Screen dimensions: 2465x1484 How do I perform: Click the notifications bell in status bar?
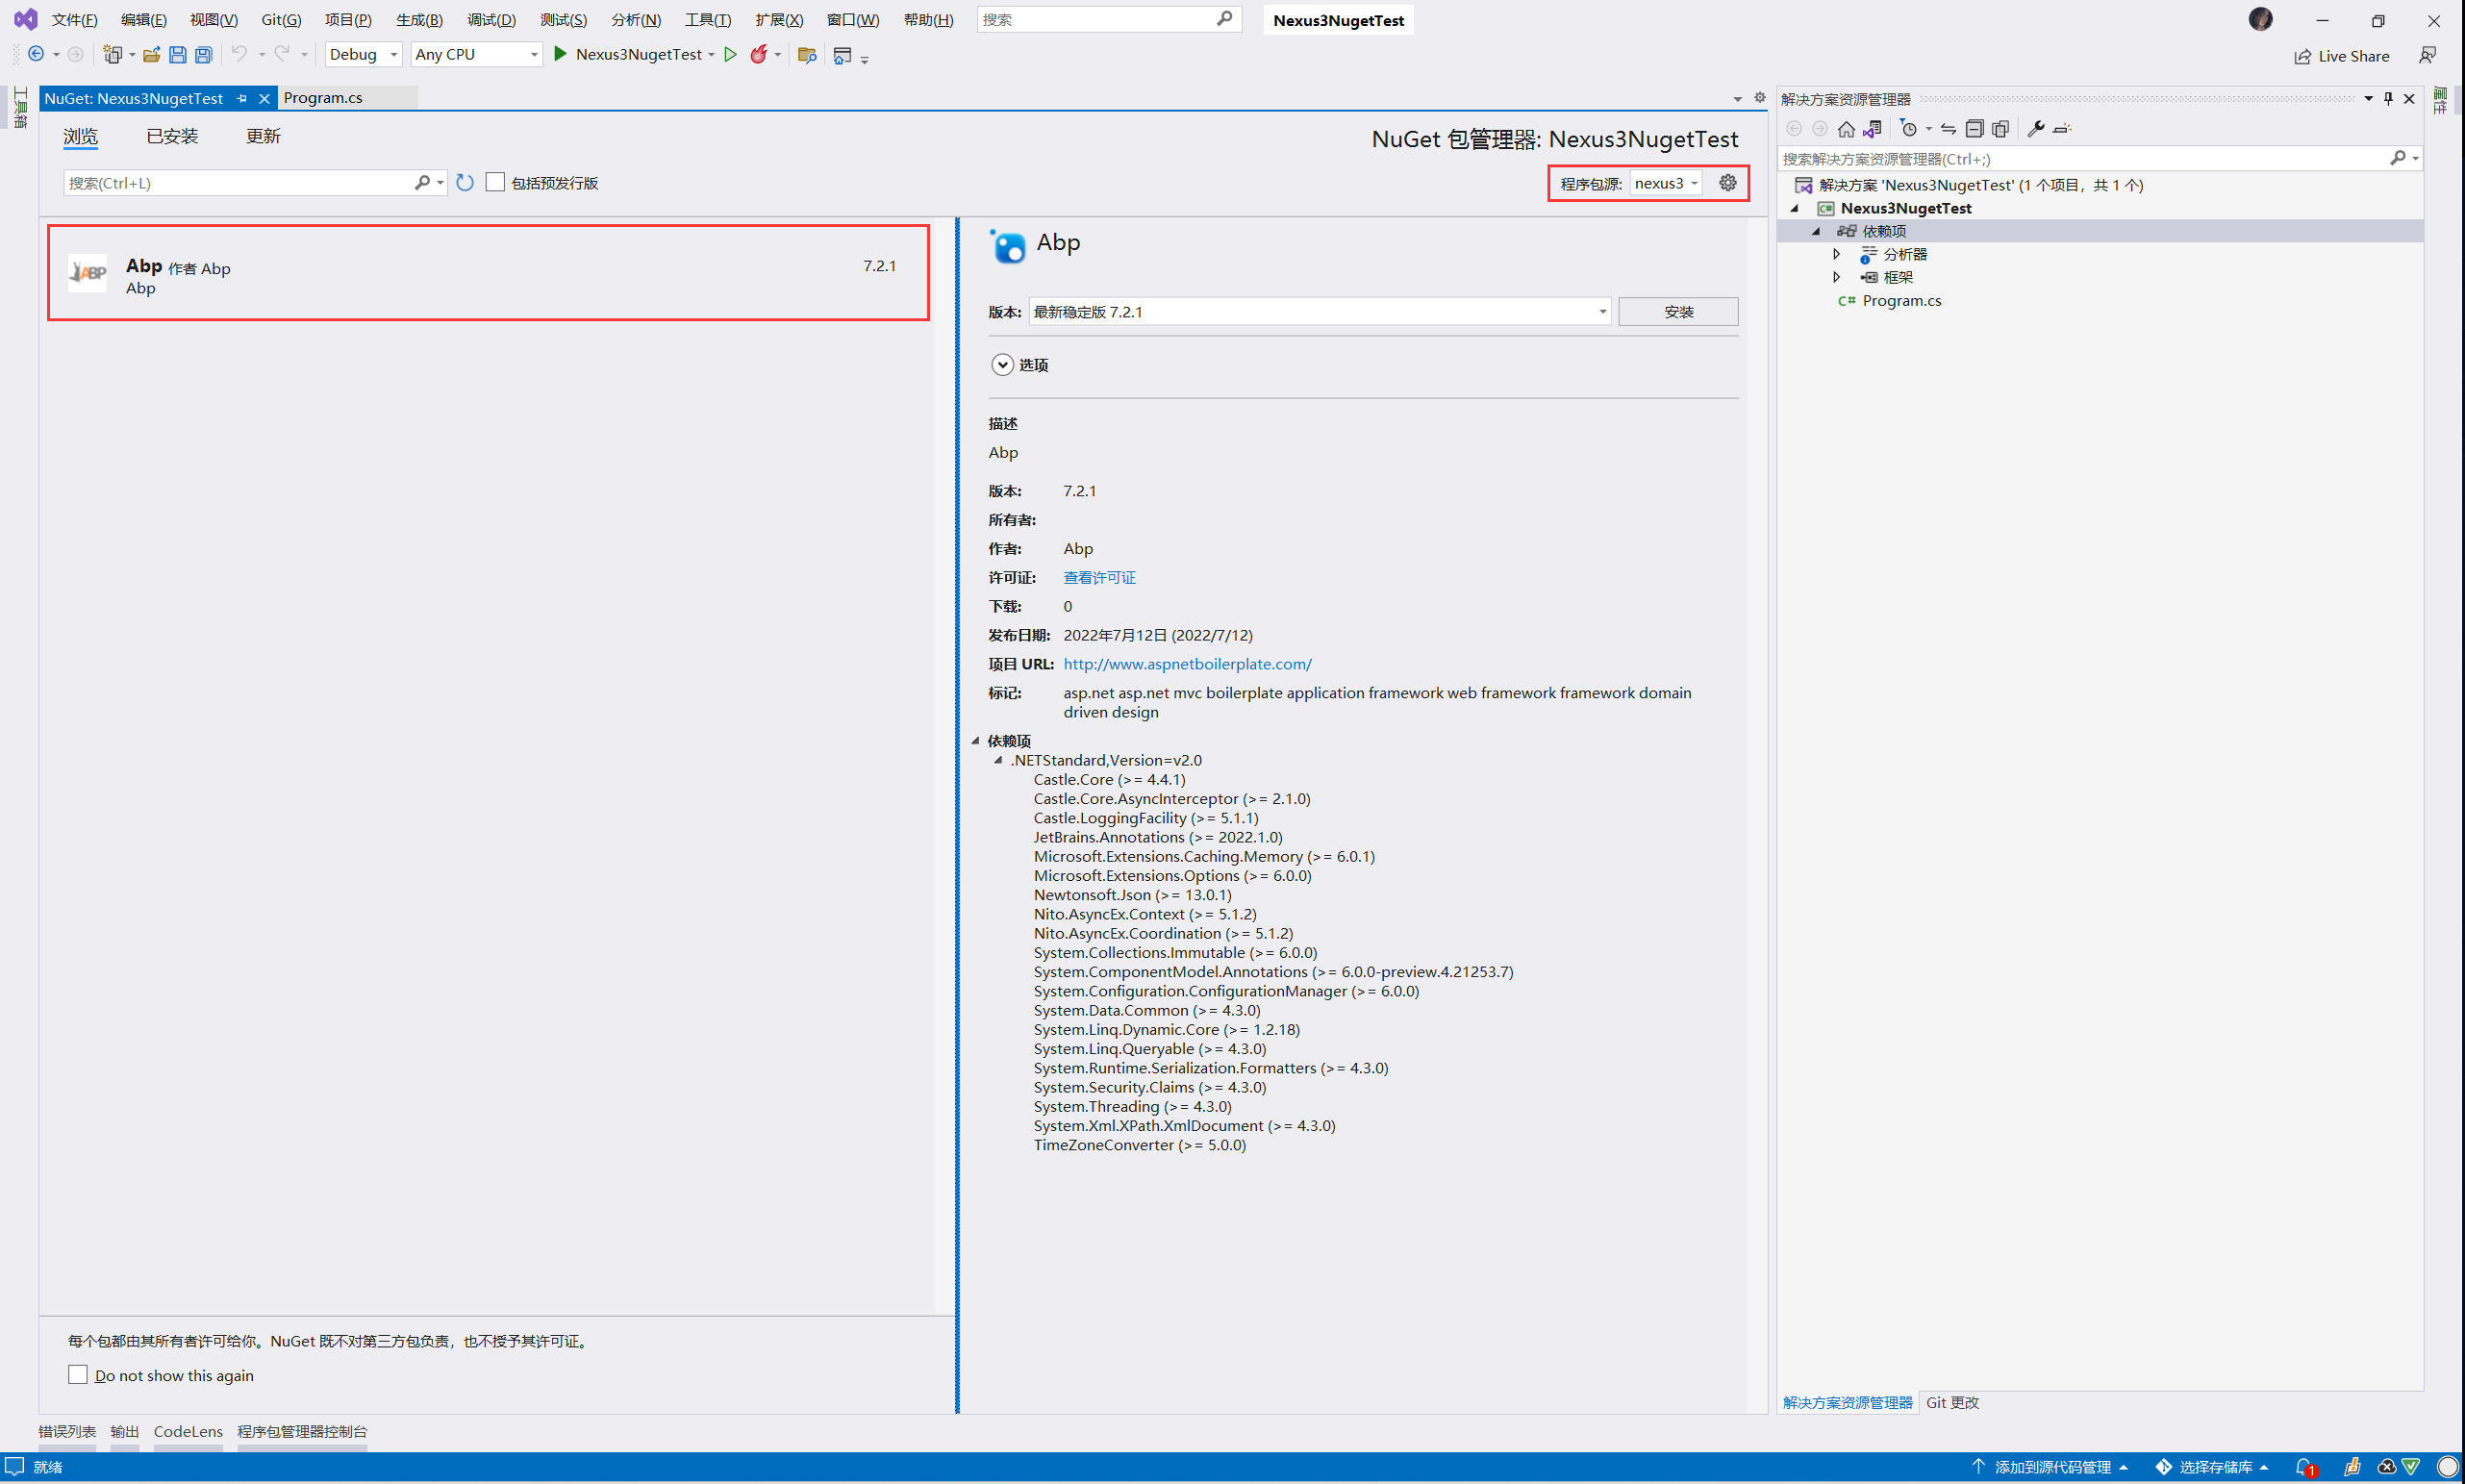2305,1467
